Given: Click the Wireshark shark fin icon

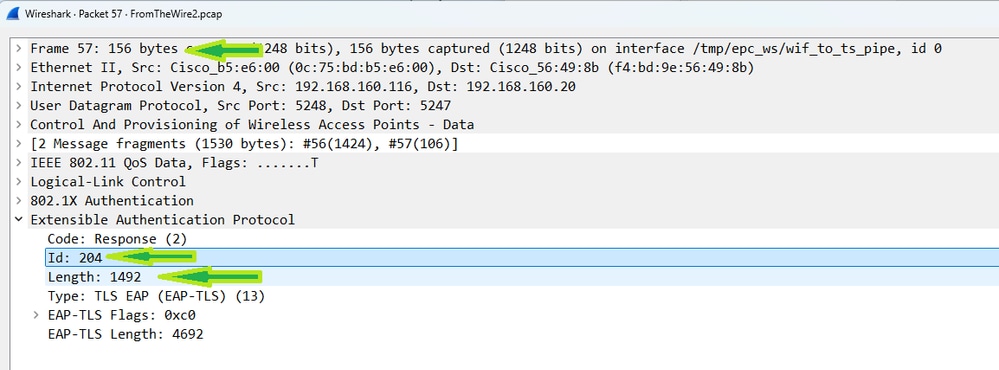Looking at the screenshot, I should pos(13,13).
